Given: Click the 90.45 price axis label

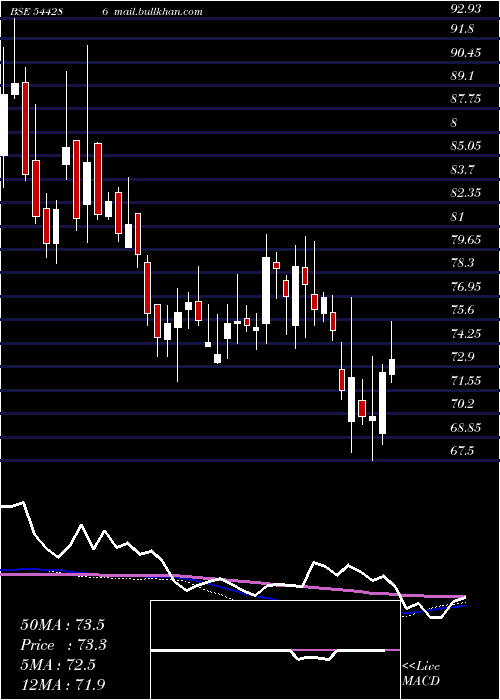Looking at the screenshot, I should 467,53.
